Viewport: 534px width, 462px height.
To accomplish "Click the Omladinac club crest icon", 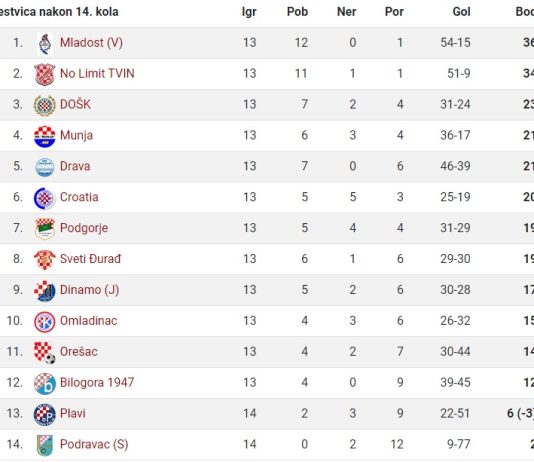I will 45,322.
